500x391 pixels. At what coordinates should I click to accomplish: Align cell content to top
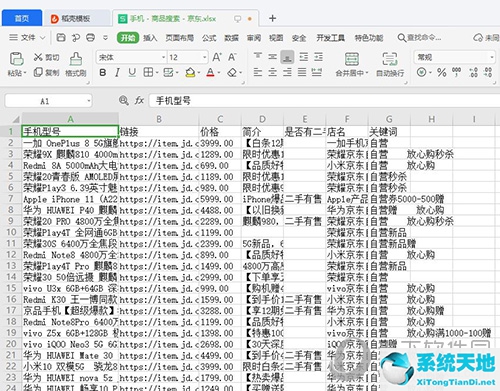257,57
